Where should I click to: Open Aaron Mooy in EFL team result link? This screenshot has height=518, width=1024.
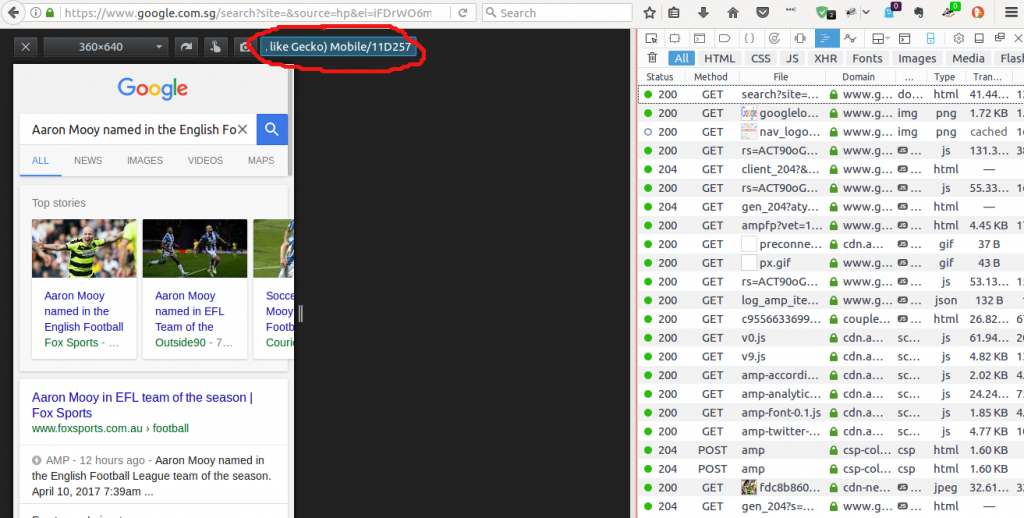142,405
